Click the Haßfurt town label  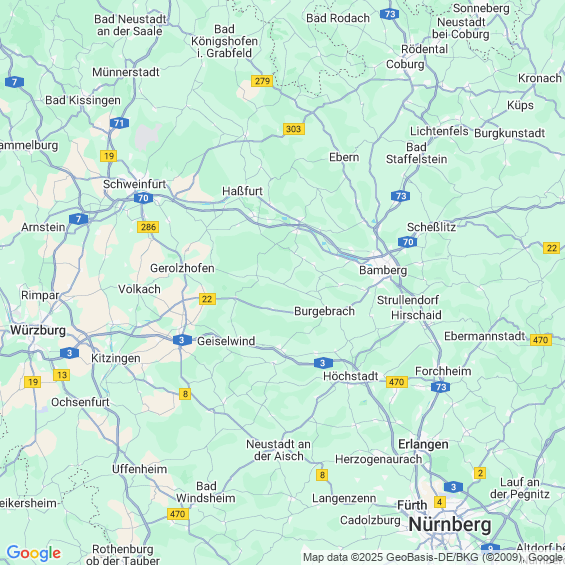[x=242, y=191]
